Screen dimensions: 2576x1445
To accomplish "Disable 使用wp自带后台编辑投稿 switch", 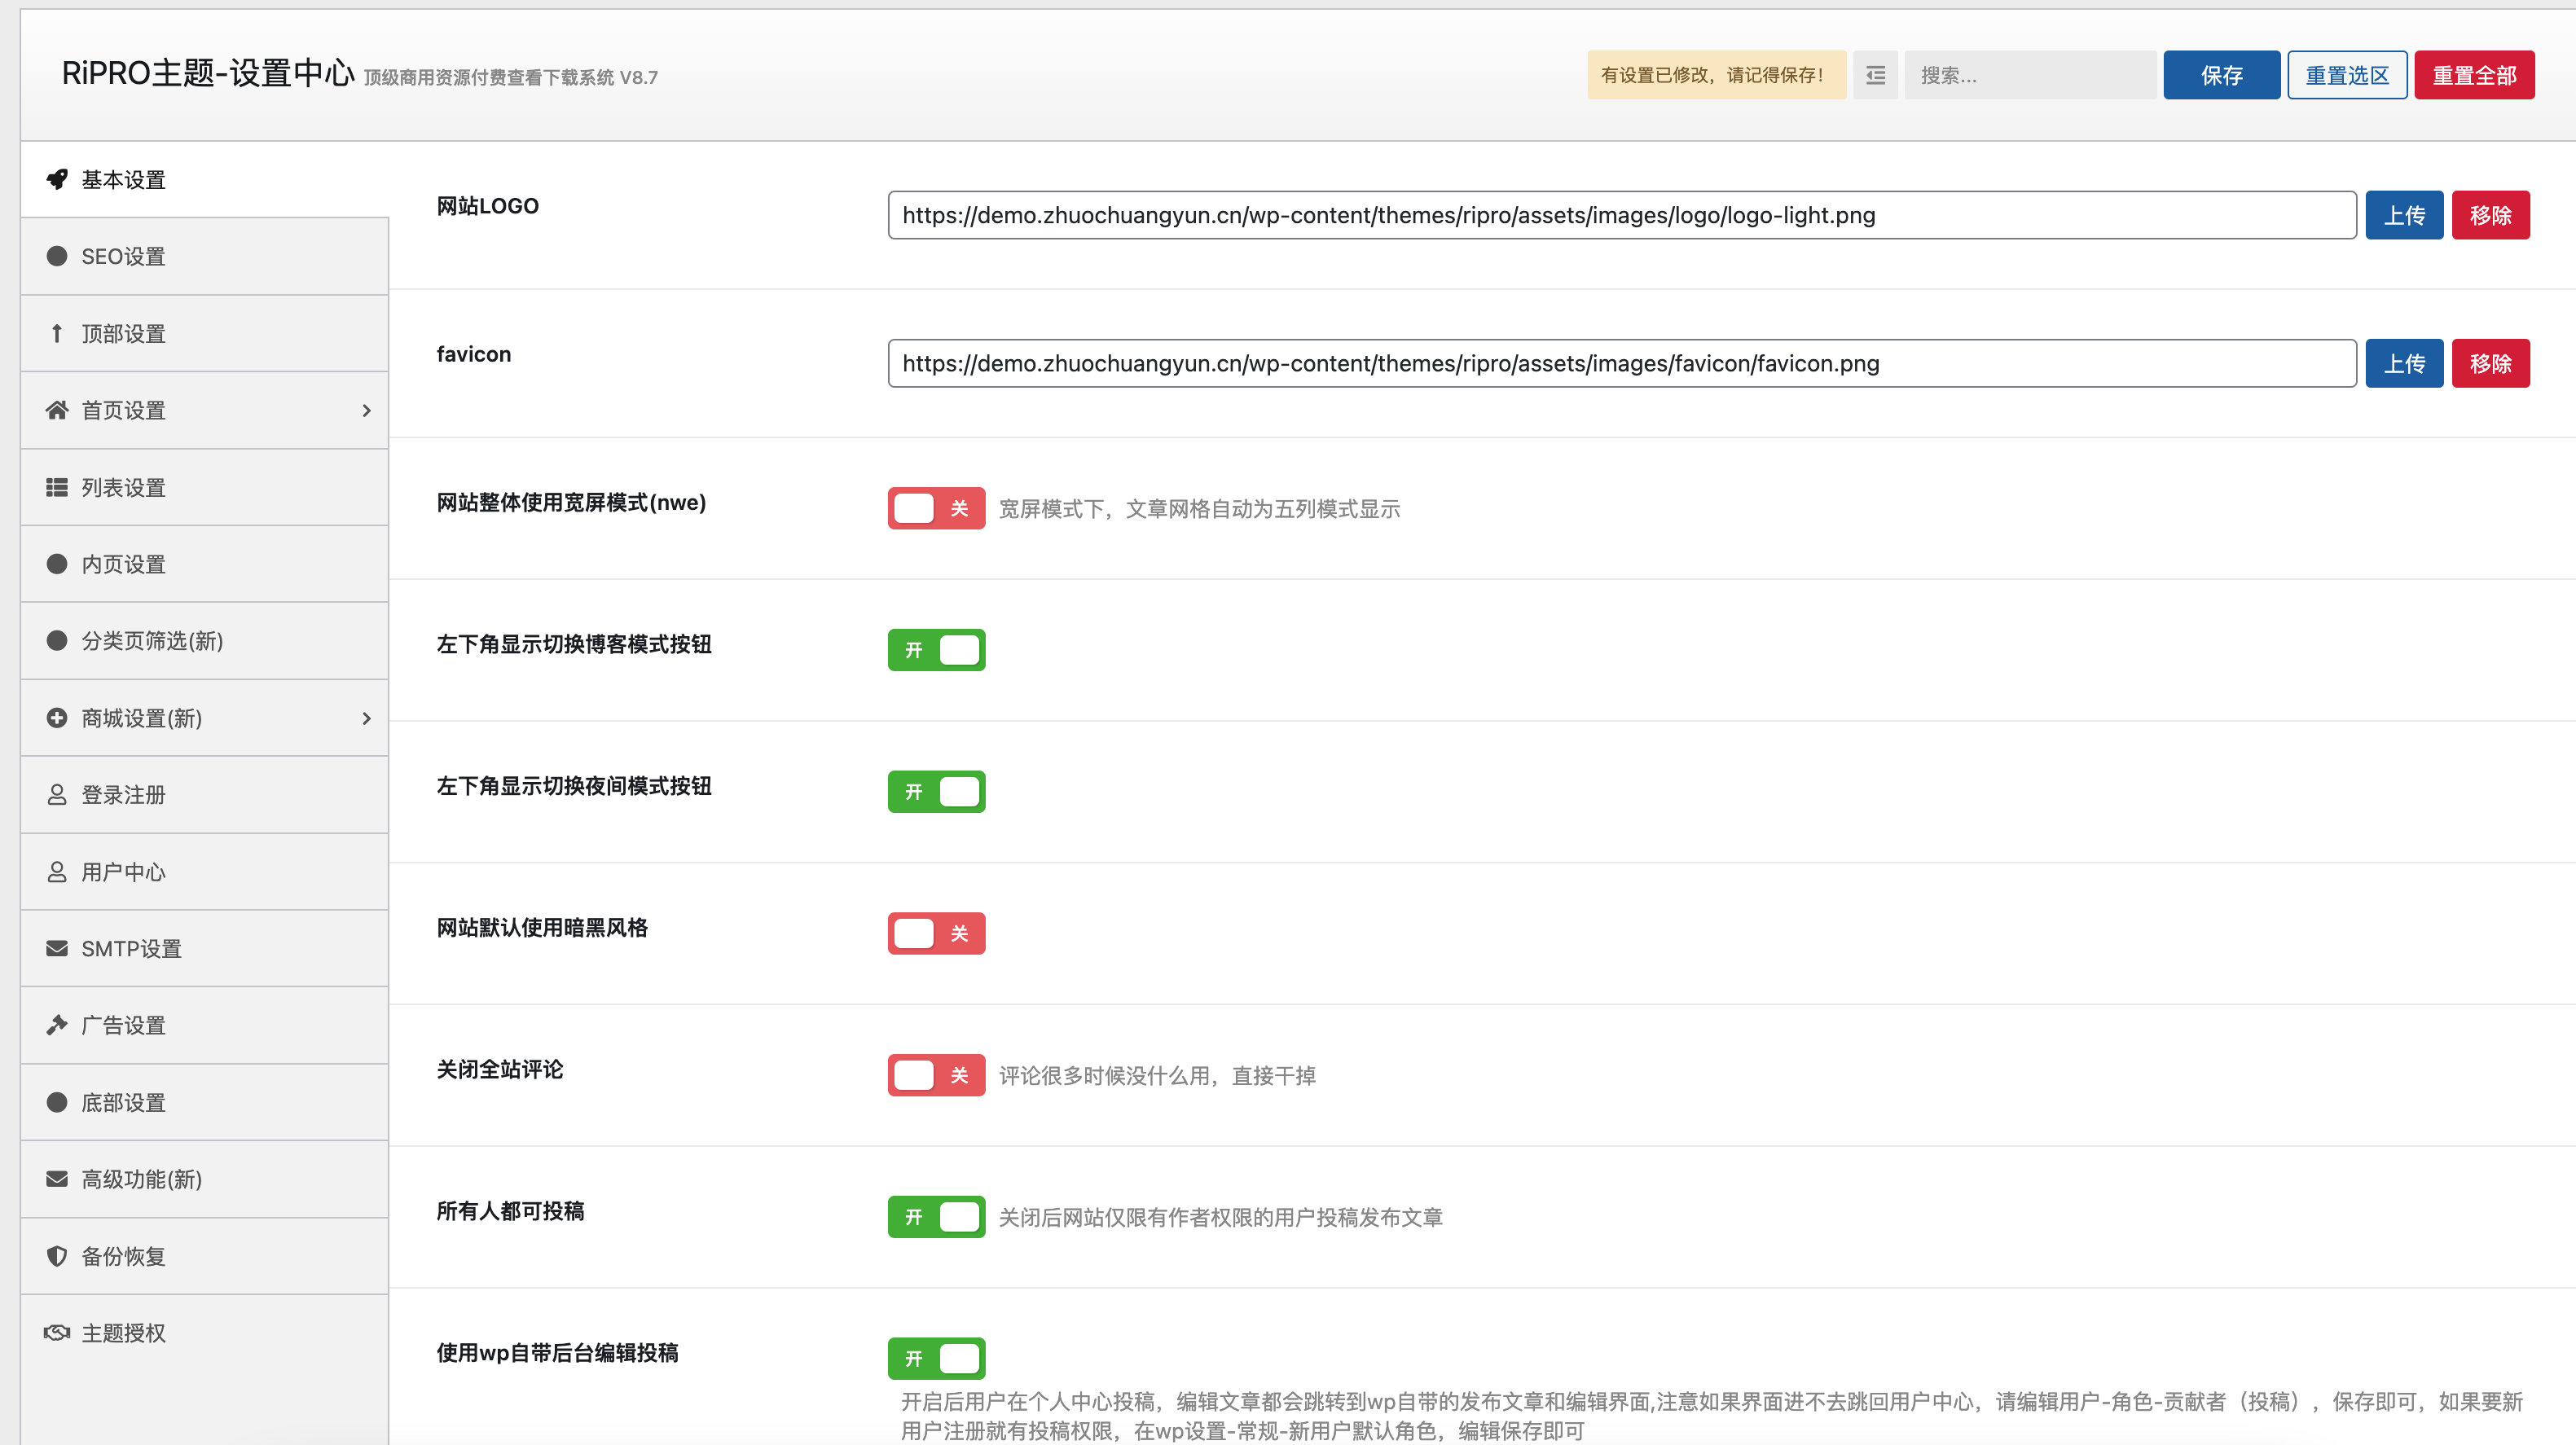I will click(x=936, y=1359).
